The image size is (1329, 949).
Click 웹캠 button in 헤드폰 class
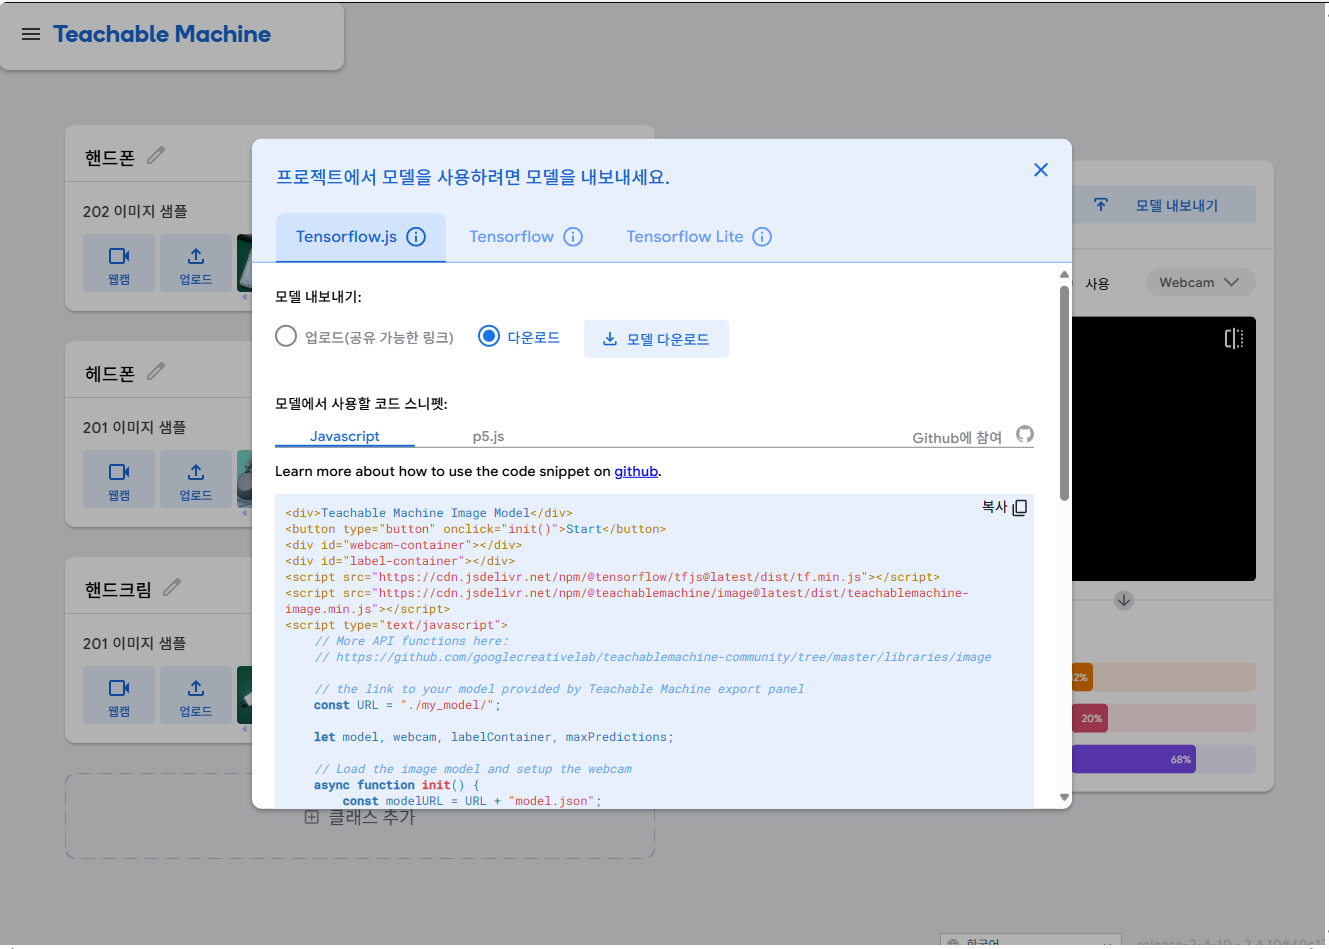click(x=119, y=479)
